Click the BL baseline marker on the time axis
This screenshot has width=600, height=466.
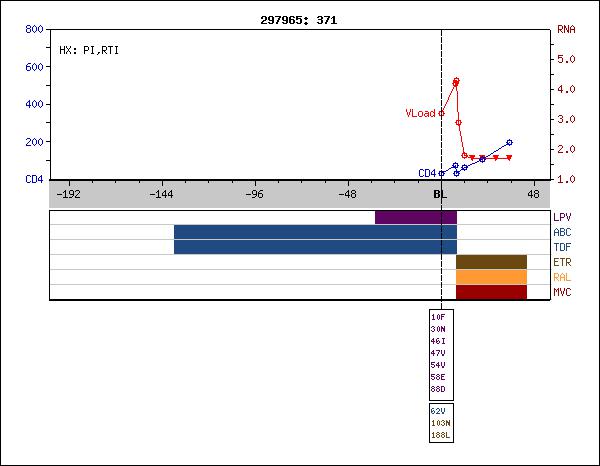tap(440, 195)
